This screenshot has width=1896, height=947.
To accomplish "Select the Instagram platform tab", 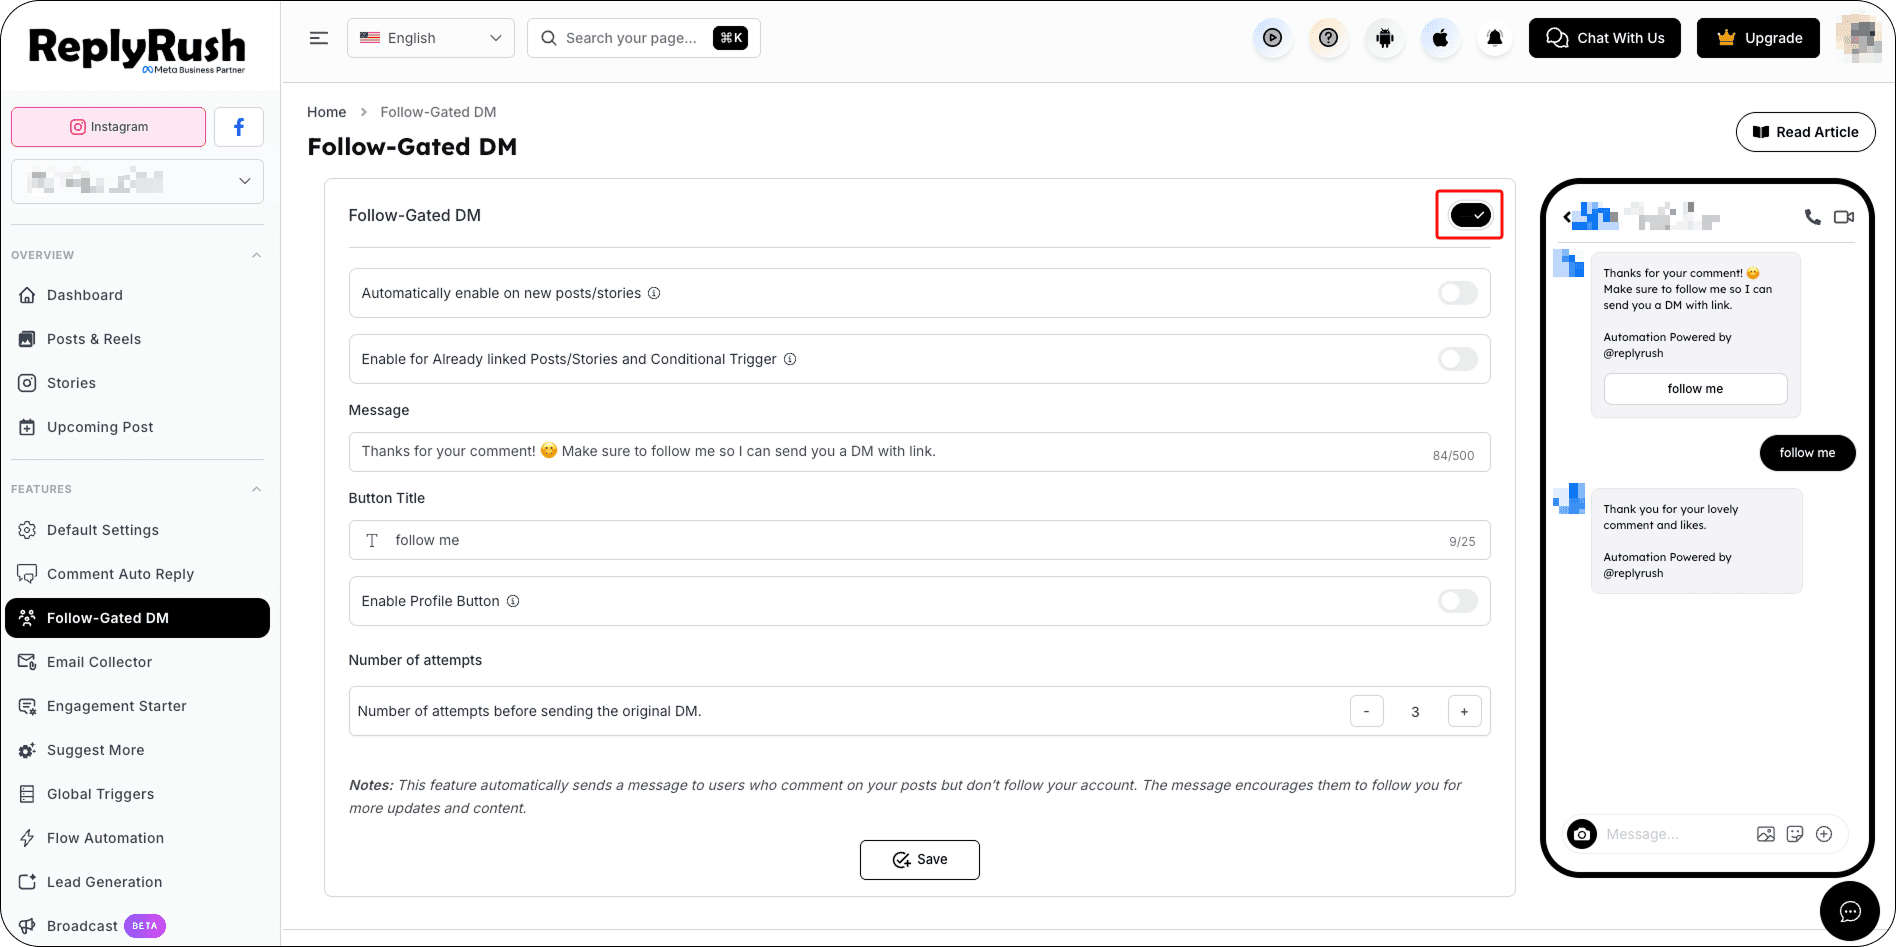I will (109, 127).
